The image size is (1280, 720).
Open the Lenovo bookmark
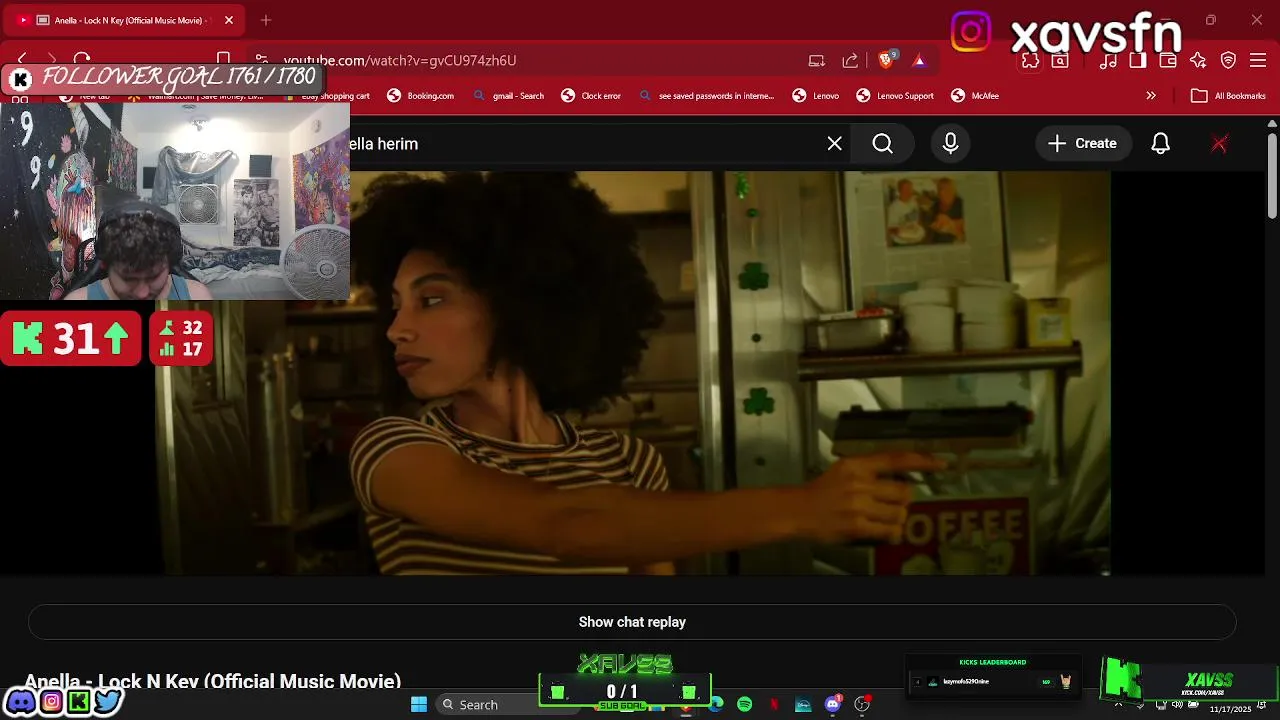pos(815,96)
